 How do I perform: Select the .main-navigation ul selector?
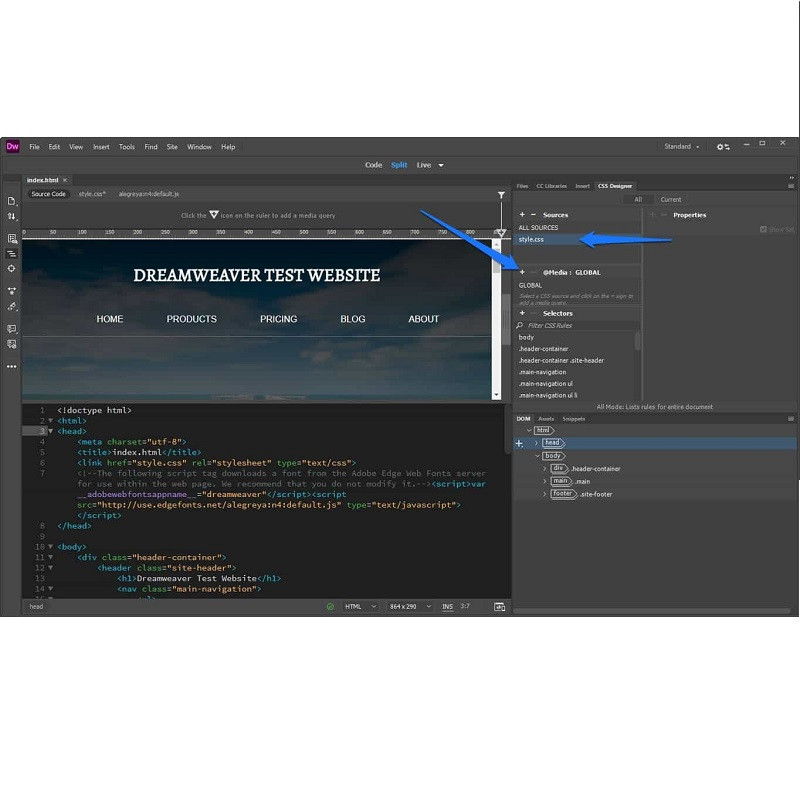[x=545, y=384]
